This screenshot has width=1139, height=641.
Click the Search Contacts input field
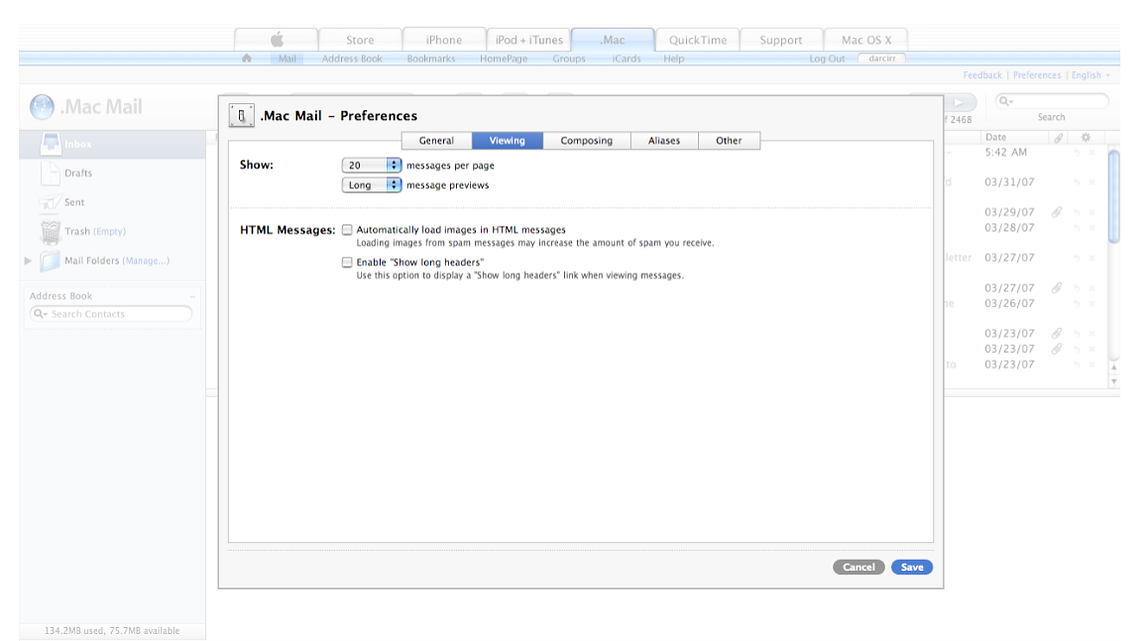[x=111, y=314]
